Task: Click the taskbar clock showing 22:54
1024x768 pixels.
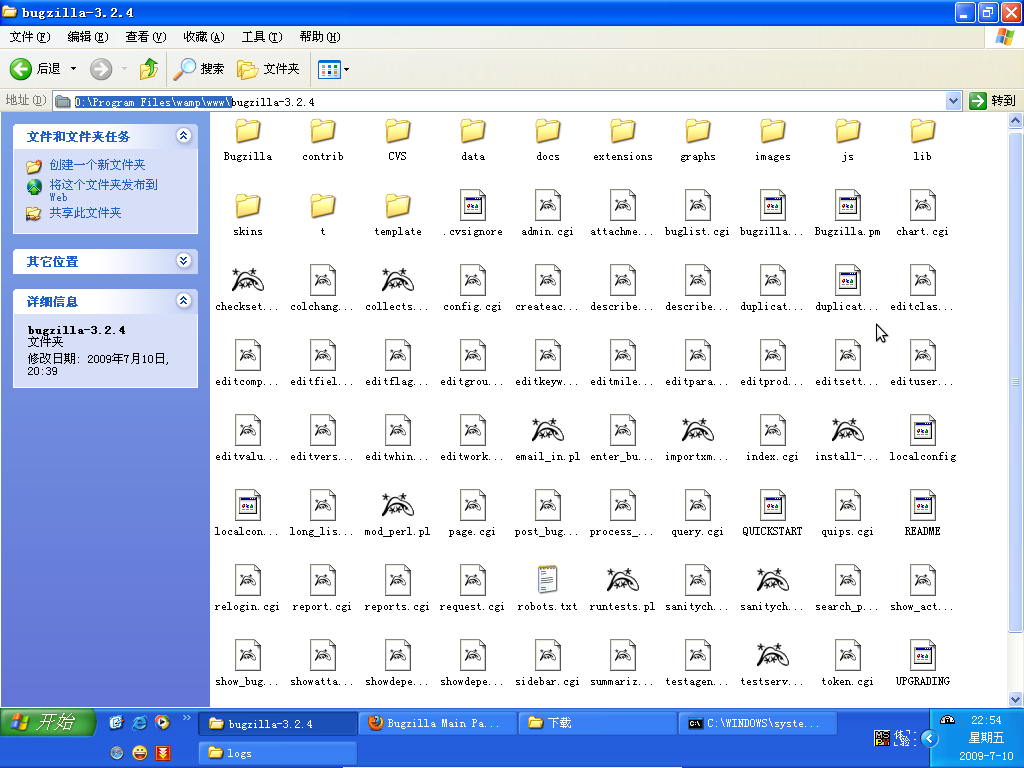Action: click(x=985, y=720)
